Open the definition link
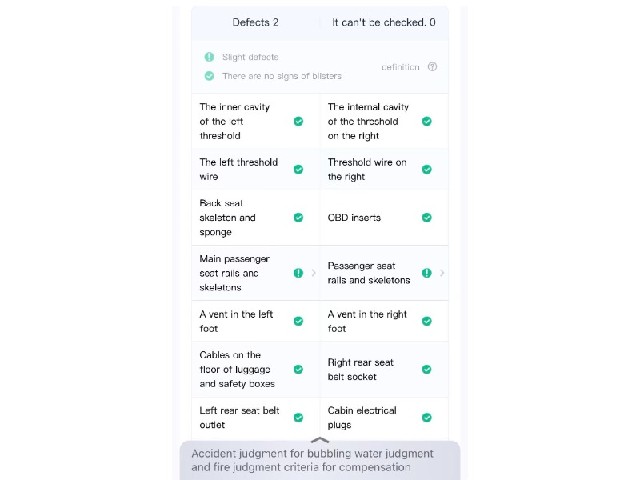Screen dimensions: 640x480 (x=400, y=67)
